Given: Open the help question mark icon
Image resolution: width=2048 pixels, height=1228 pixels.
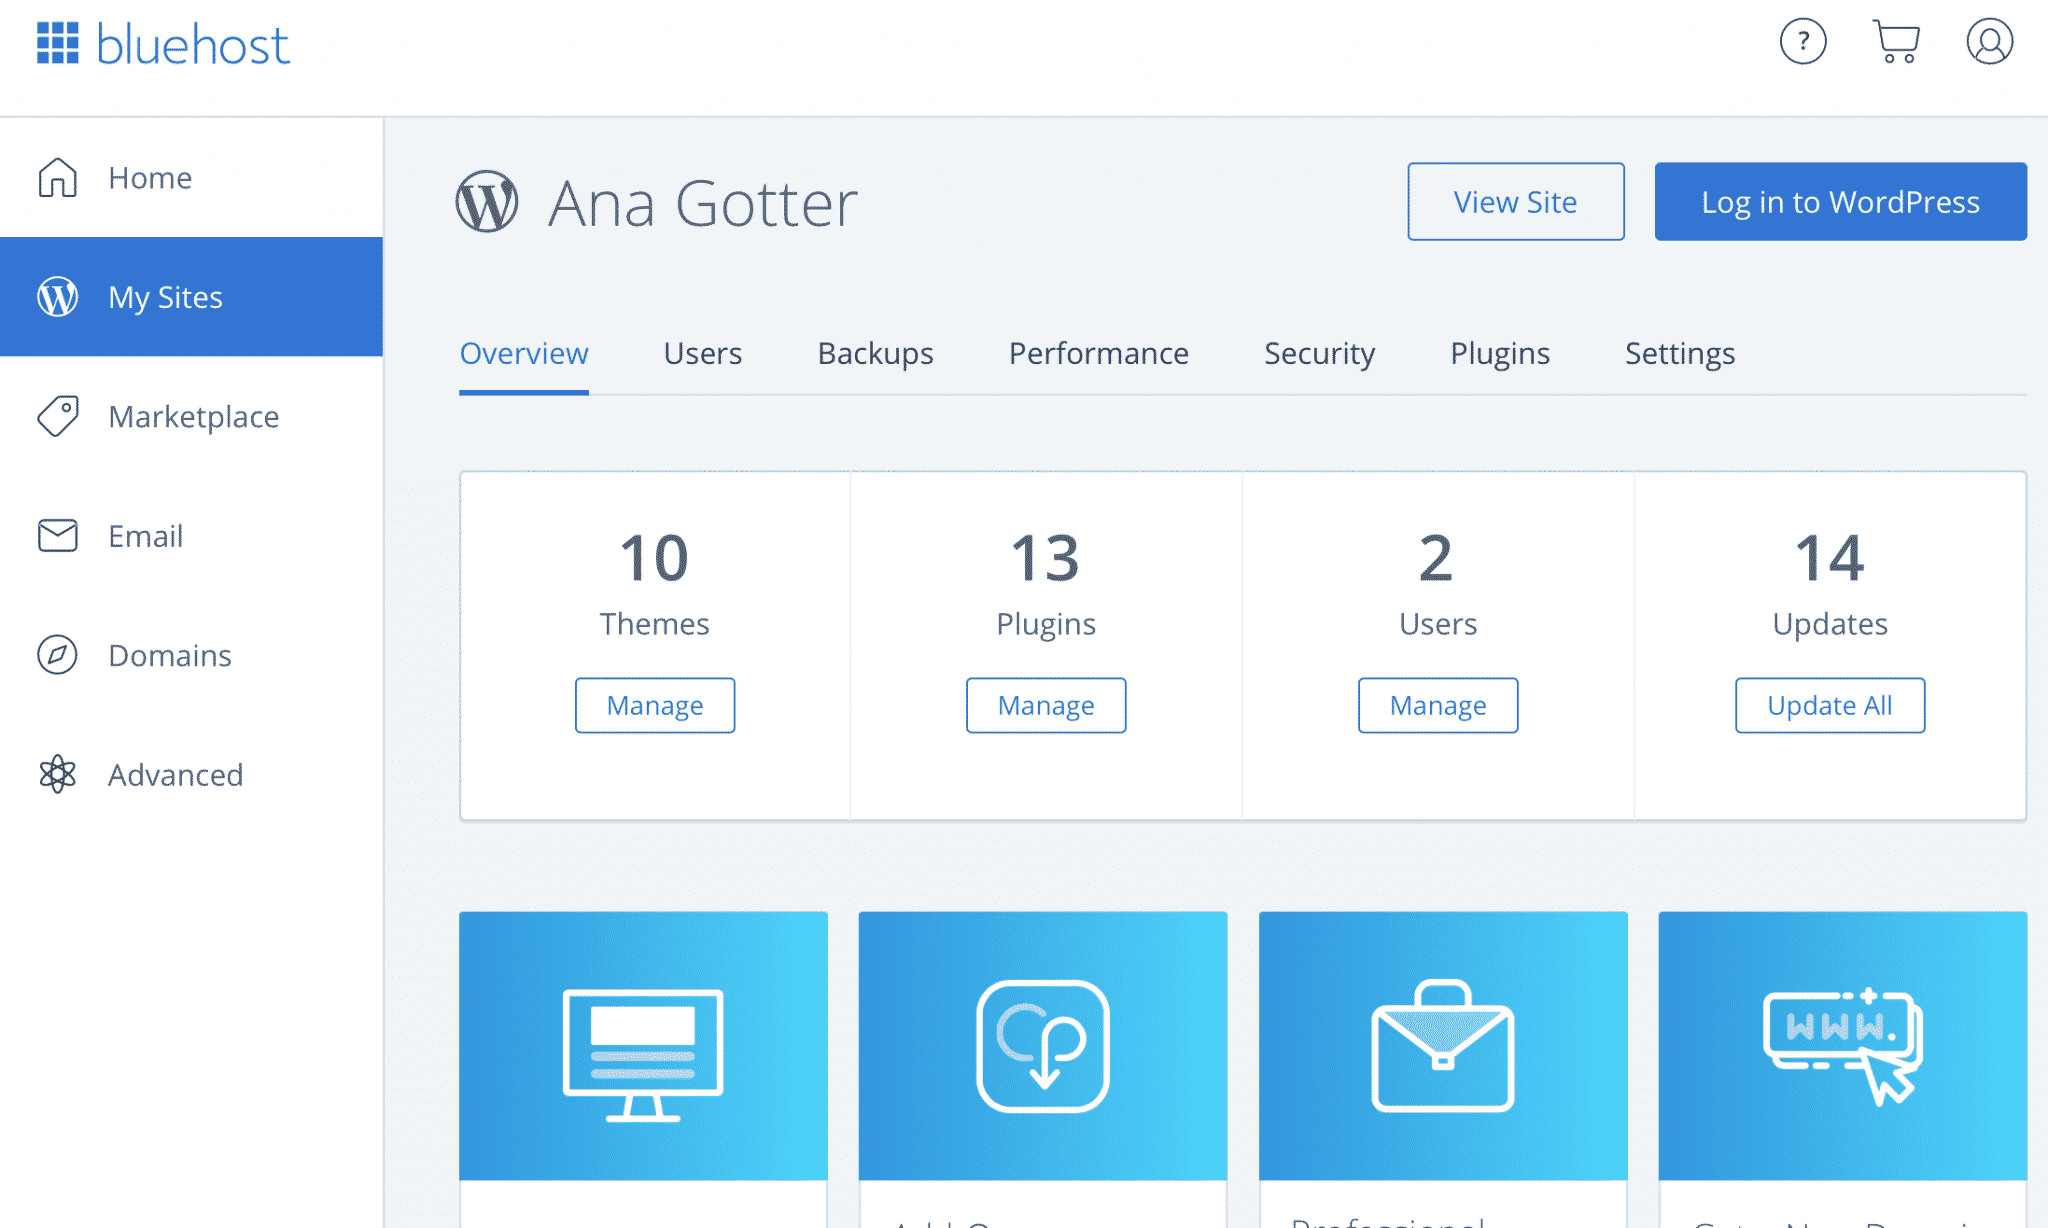Looking at the screenshot, I should click(1803, 42).
